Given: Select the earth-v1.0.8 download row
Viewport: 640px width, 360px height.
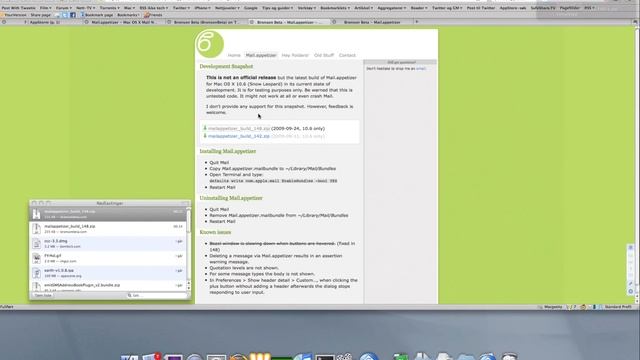Looking at the screenshot, I should point(108,273).
